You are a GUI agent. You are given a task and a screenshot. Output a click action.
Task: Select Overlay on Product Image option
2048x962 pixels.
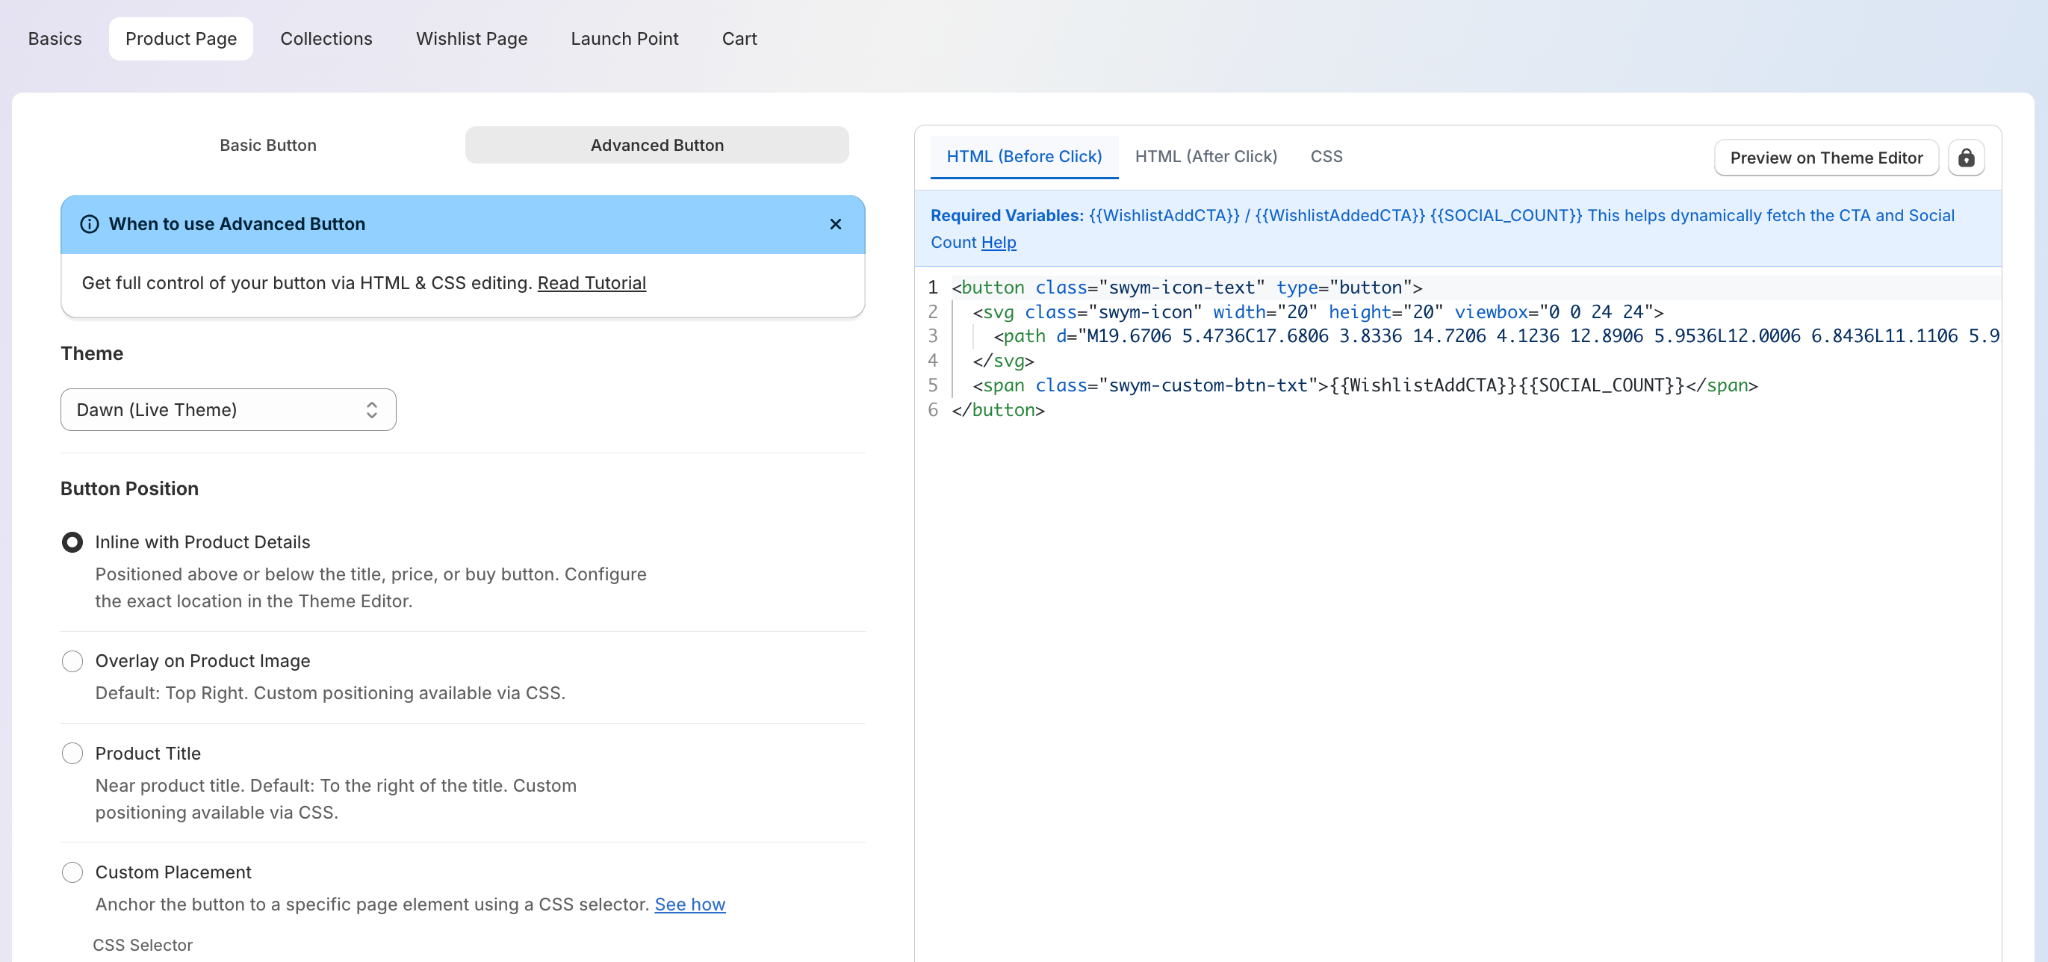[x=72, y=661]
